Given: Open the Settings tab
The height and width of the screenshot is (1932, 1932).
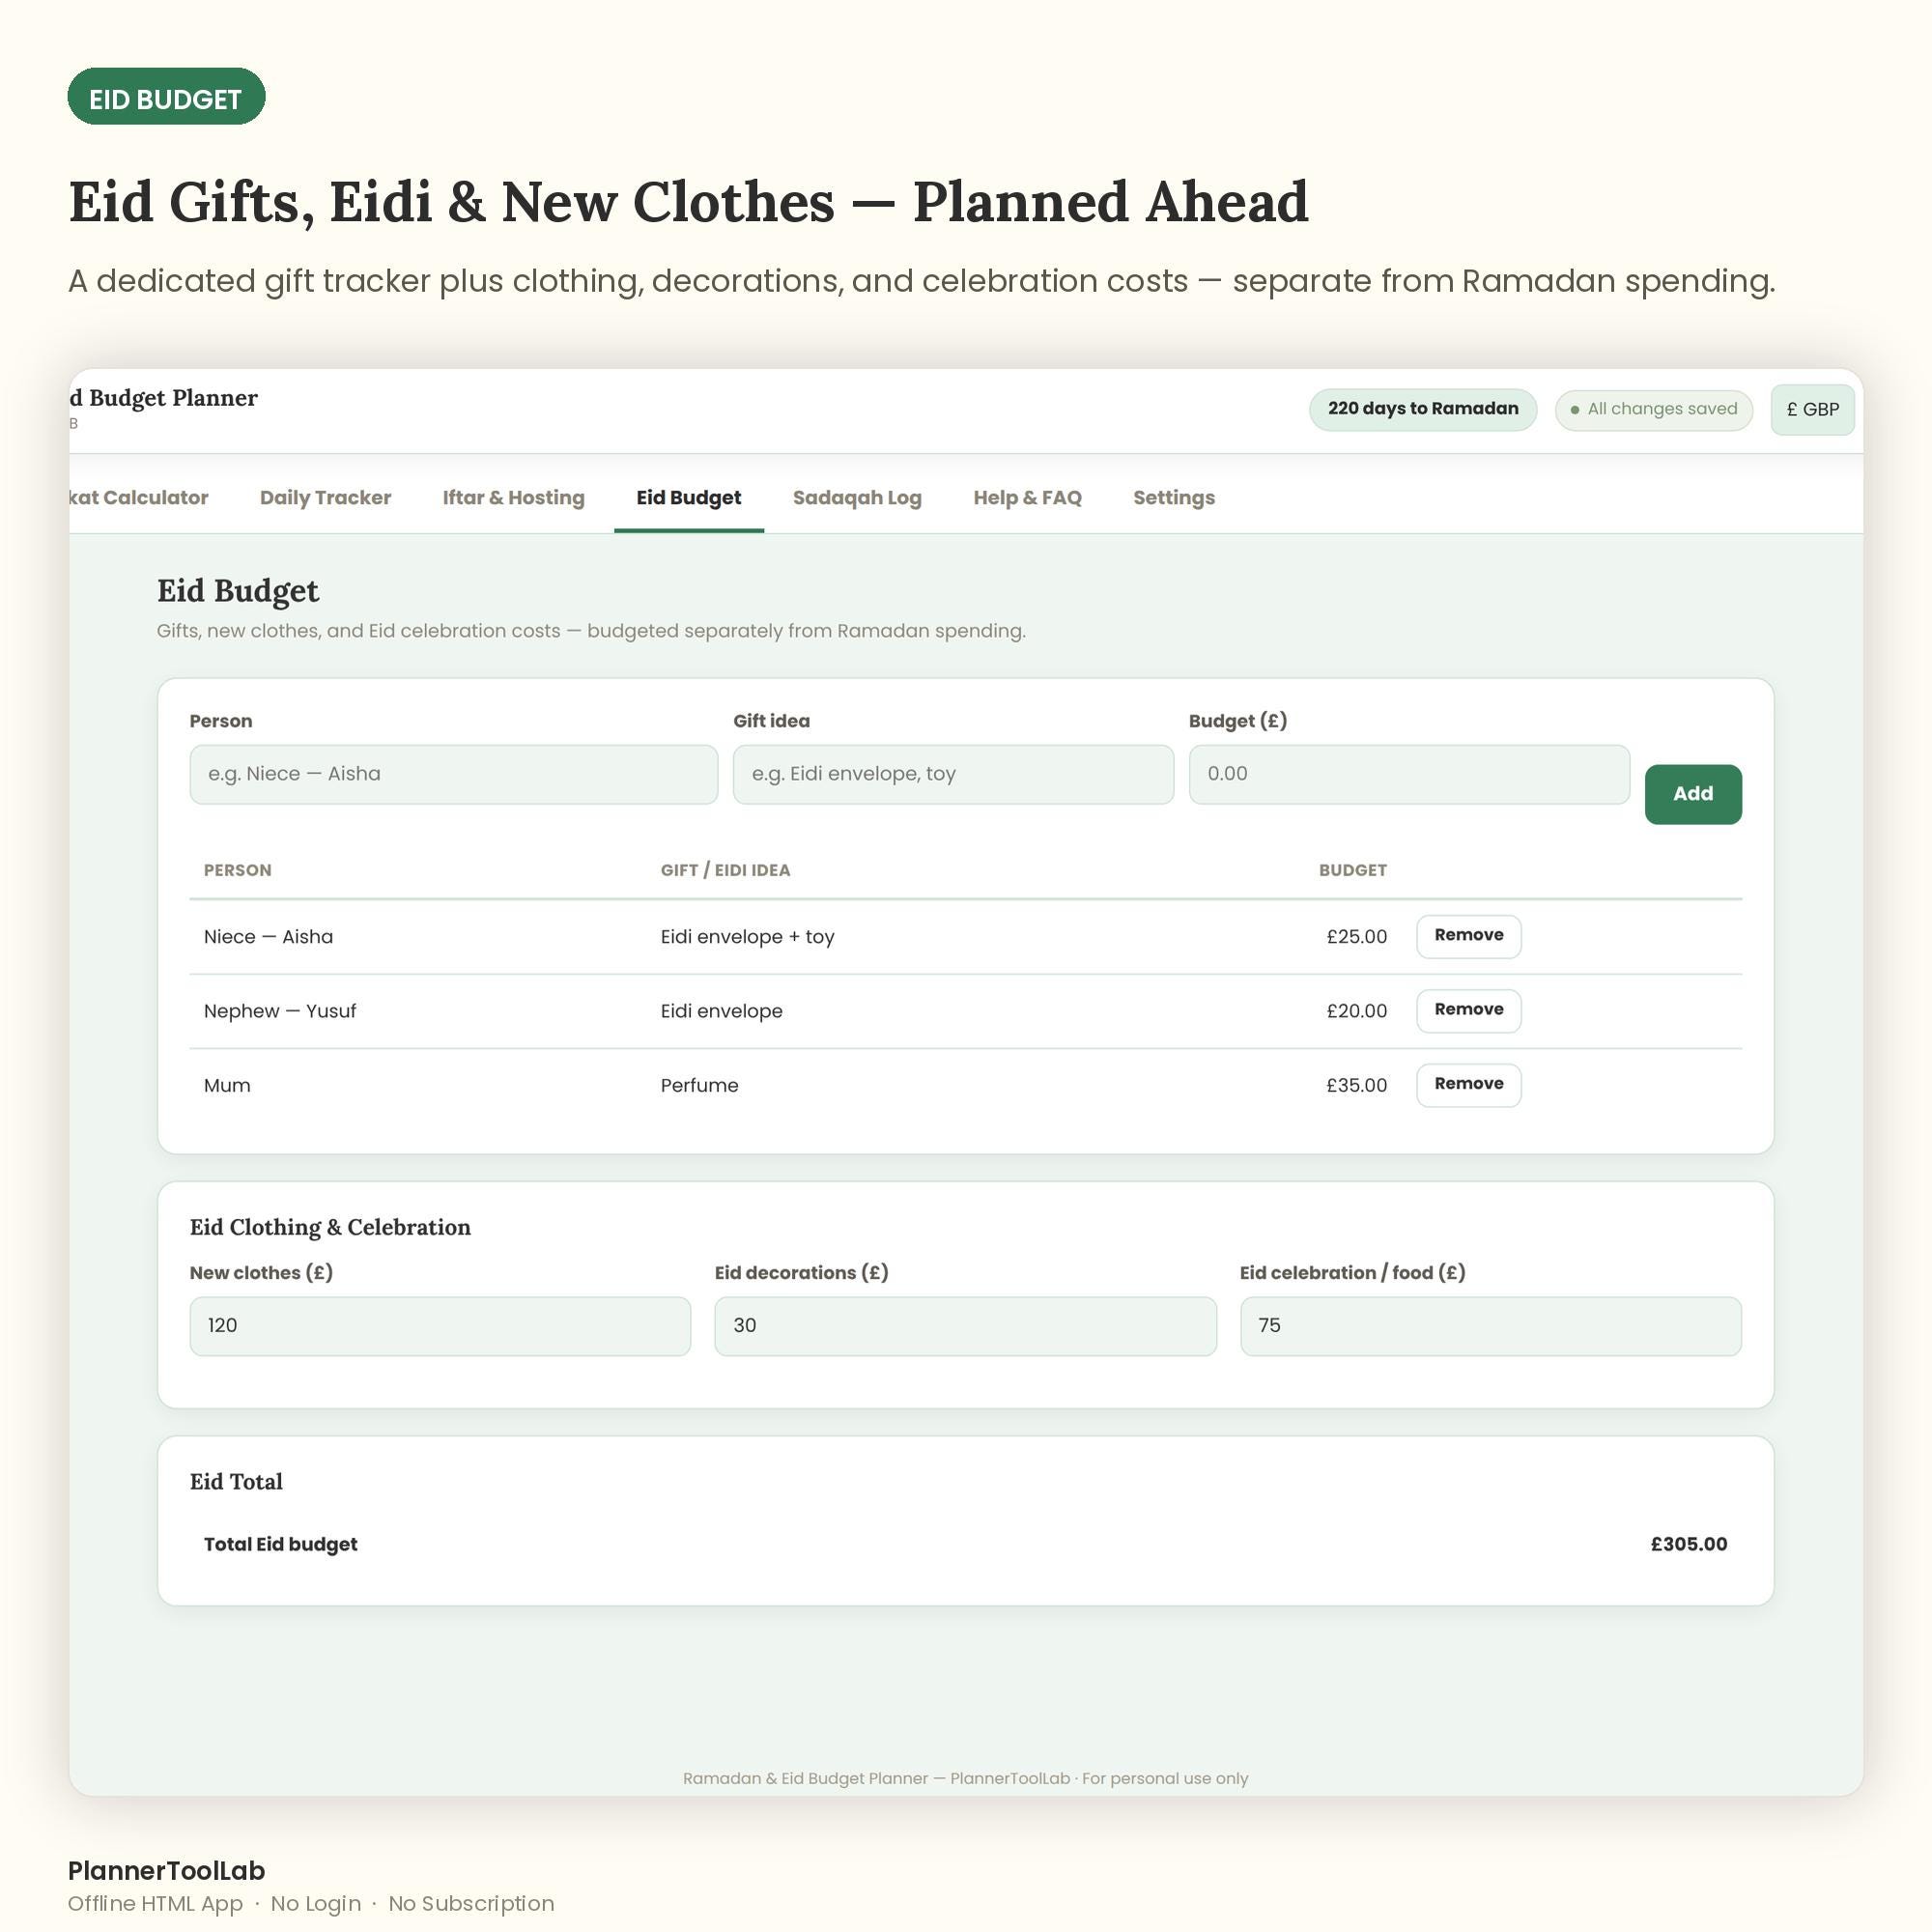Looking at the screenshot, I should pos(1173,497).
